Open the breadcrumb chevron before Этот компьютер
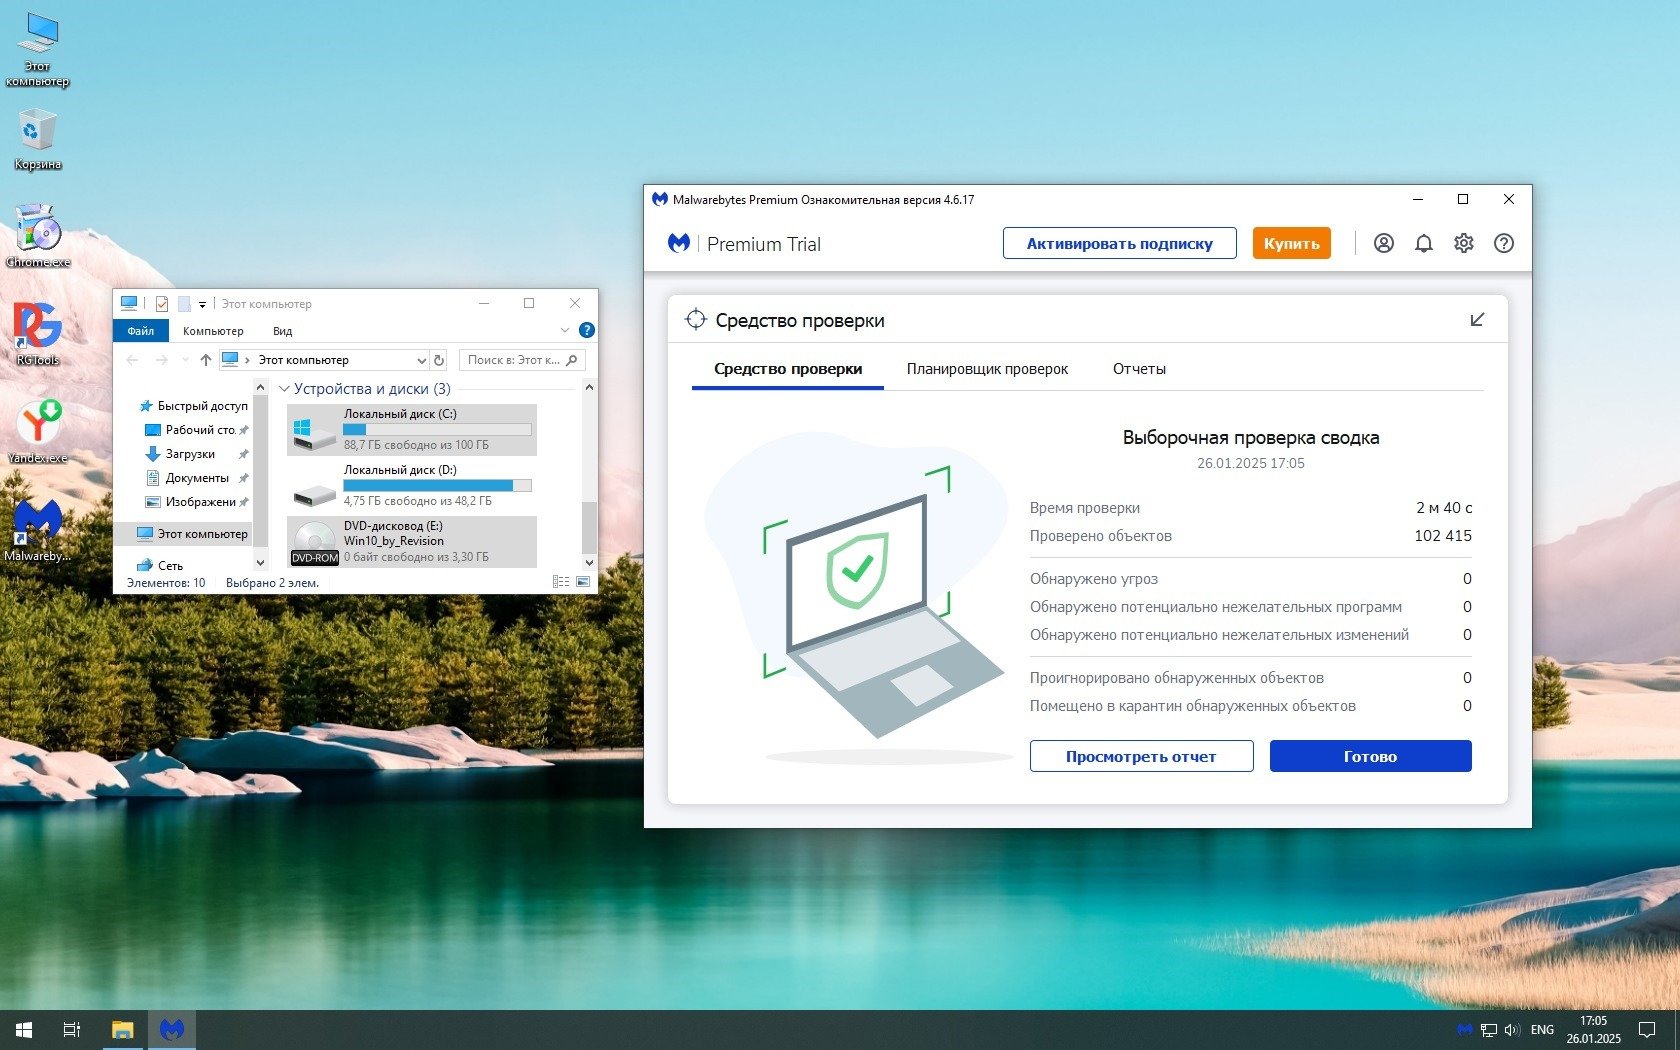Screen dimensions: 1680x1050 click(x=247, y=360)
